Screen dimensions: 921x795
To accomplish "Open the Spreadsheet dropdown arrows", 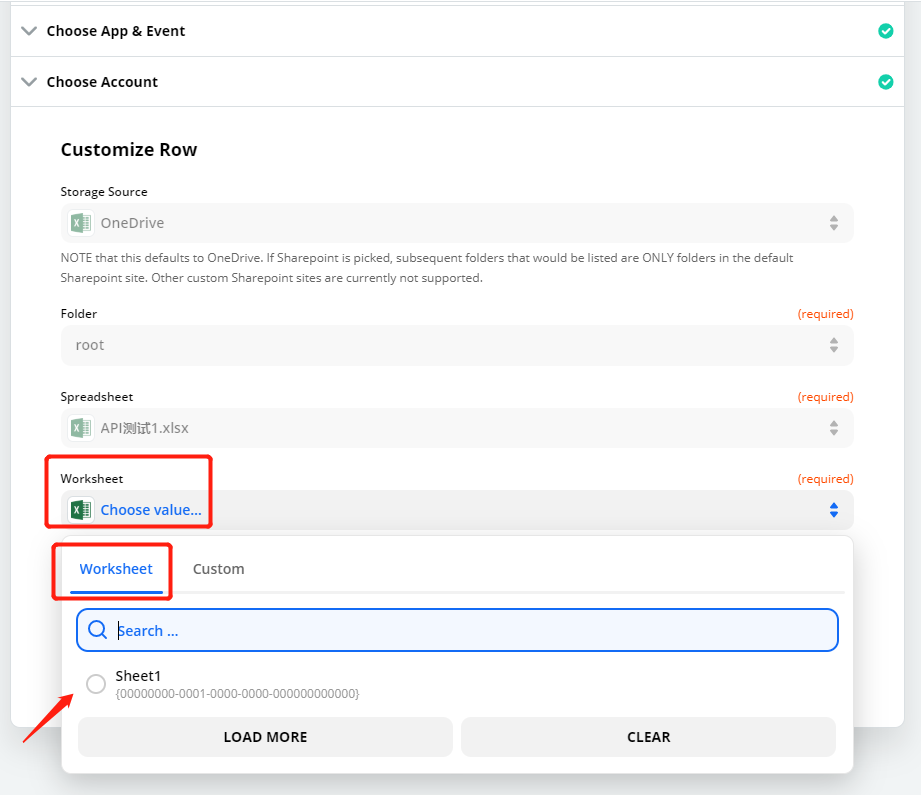I will [x=833, y=428].
